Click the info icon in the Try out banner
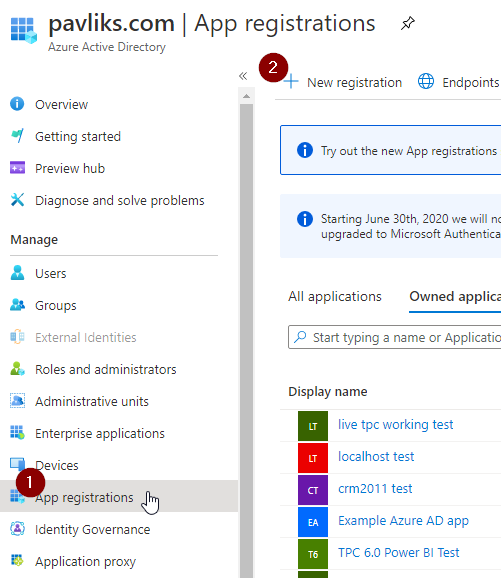The image size is (501, 578). pyautogui.click(x=305, y=150)
